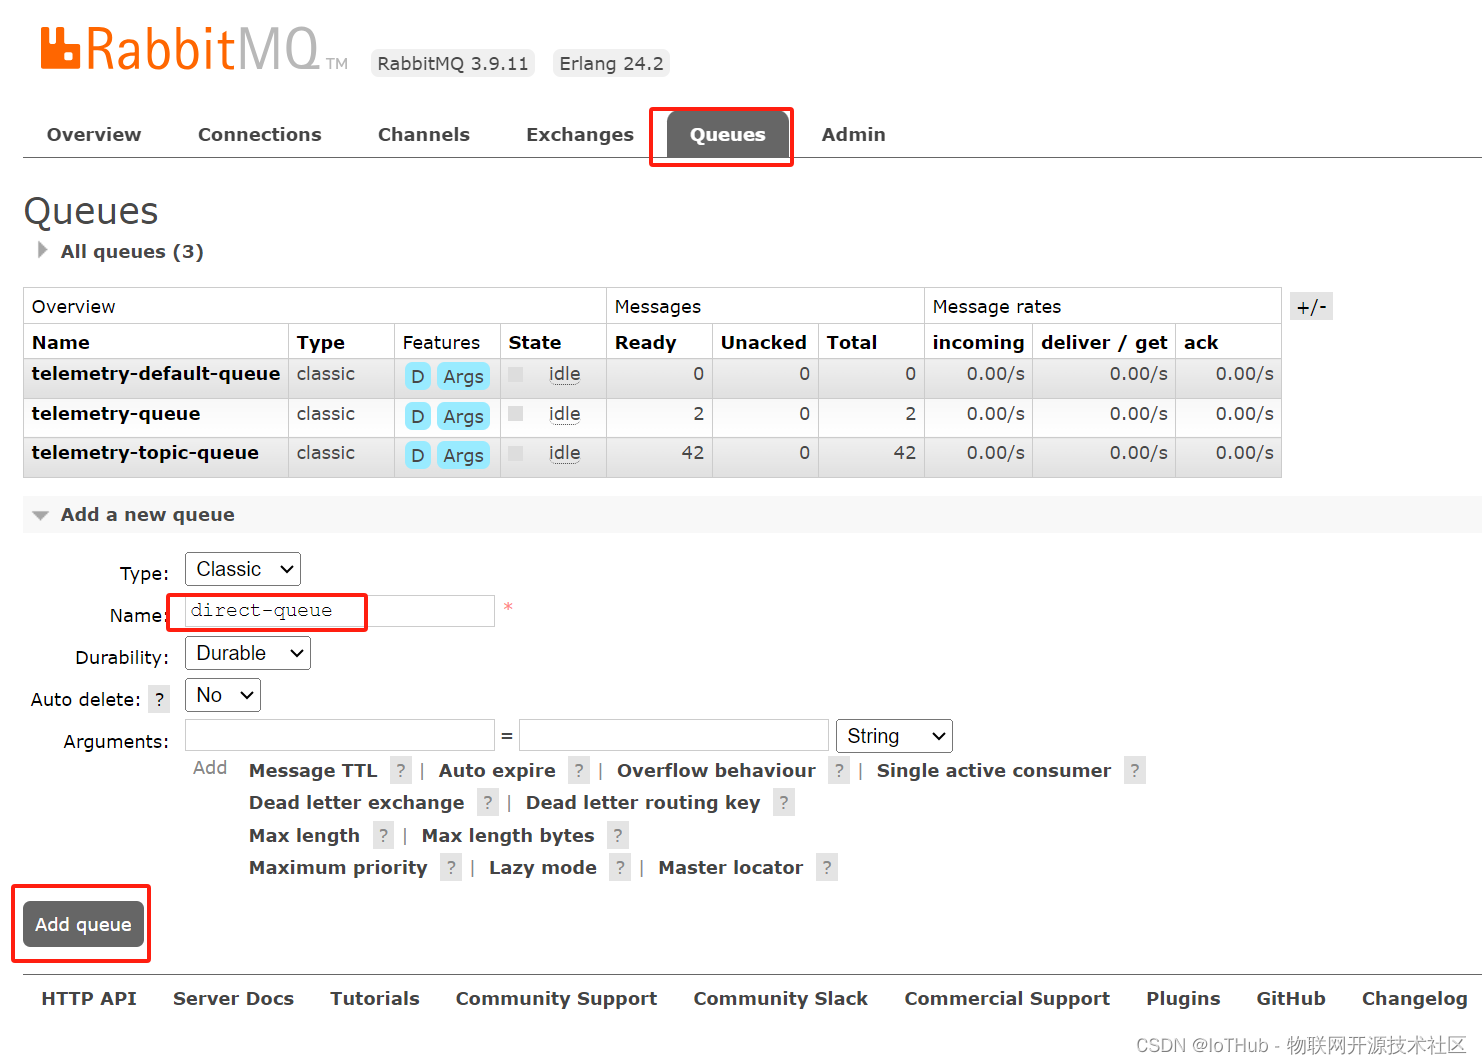The width and height of the screenshot is (1482, 1064).
Task: Click D feature badge of telemetry-default-queue
Action: pos(418,376)
